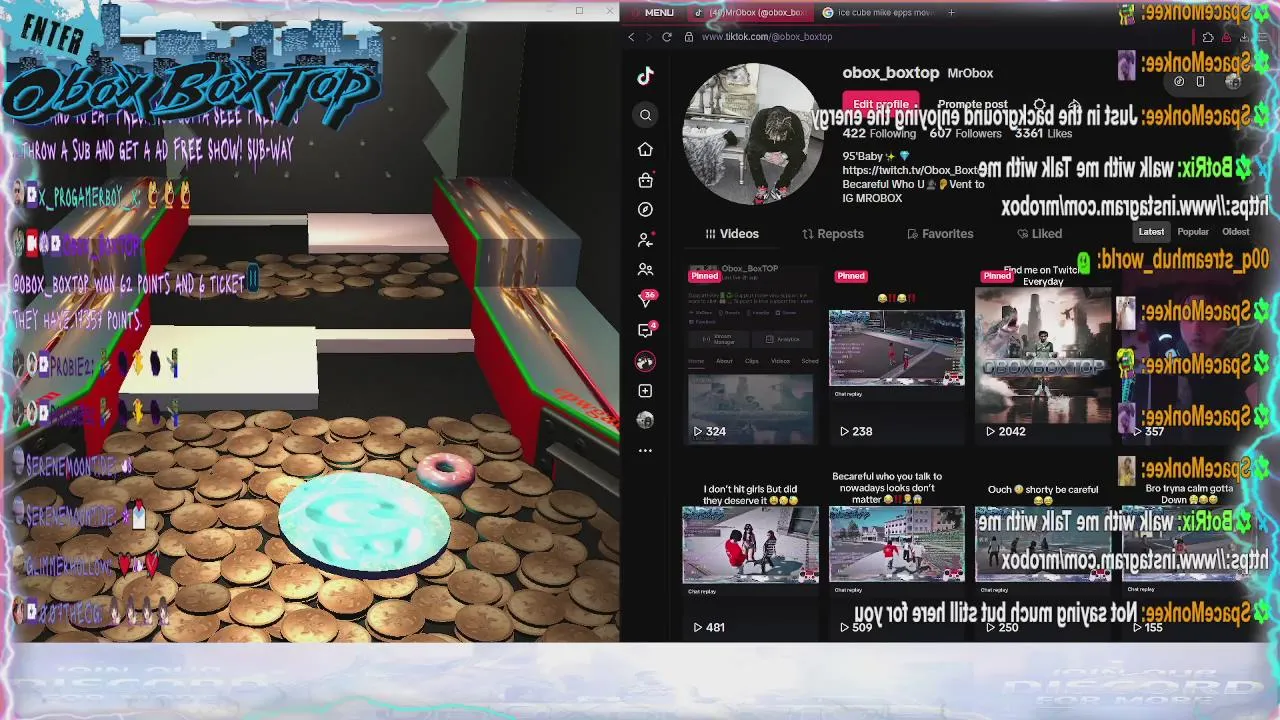Click the Upload plus icon in sidebar
The width and height of the screenshot is (1280, 720).
645,391
